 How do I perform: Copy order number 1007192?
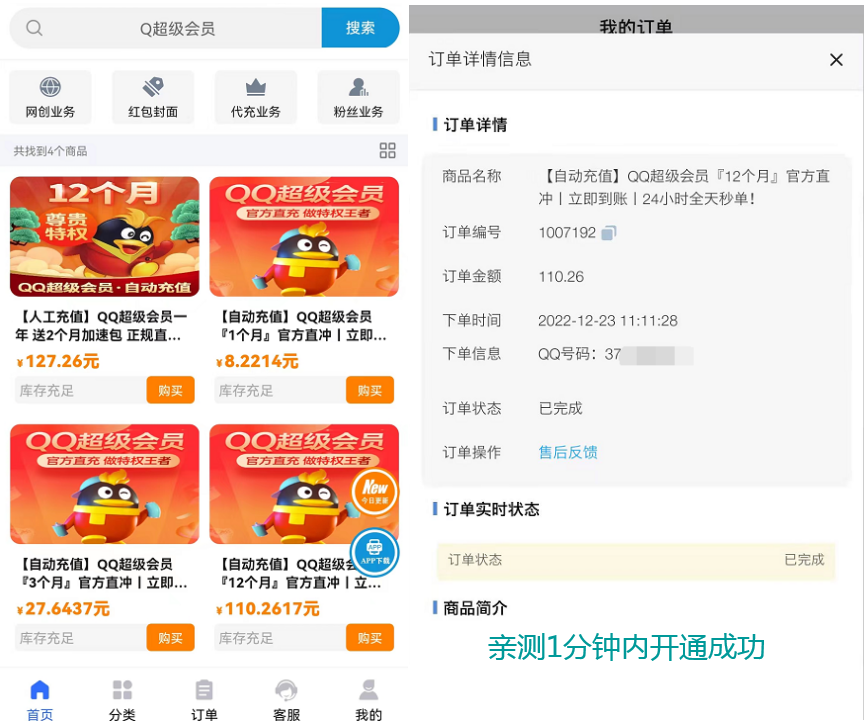(609, 233)
